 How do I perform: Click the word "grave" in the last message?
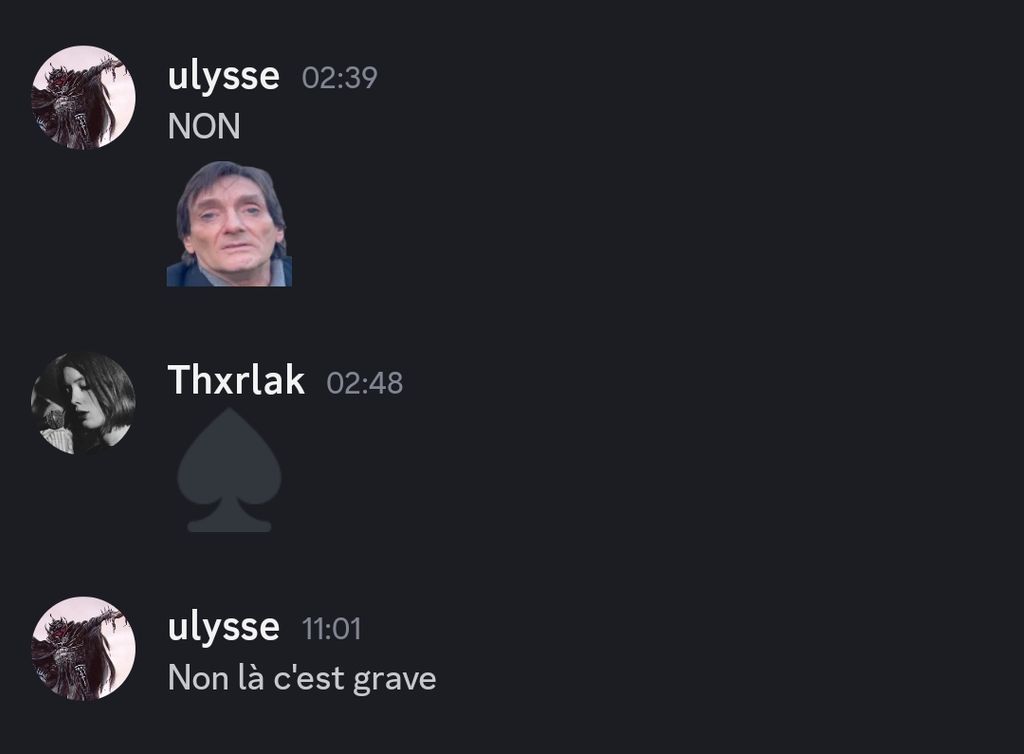point(394,680)
